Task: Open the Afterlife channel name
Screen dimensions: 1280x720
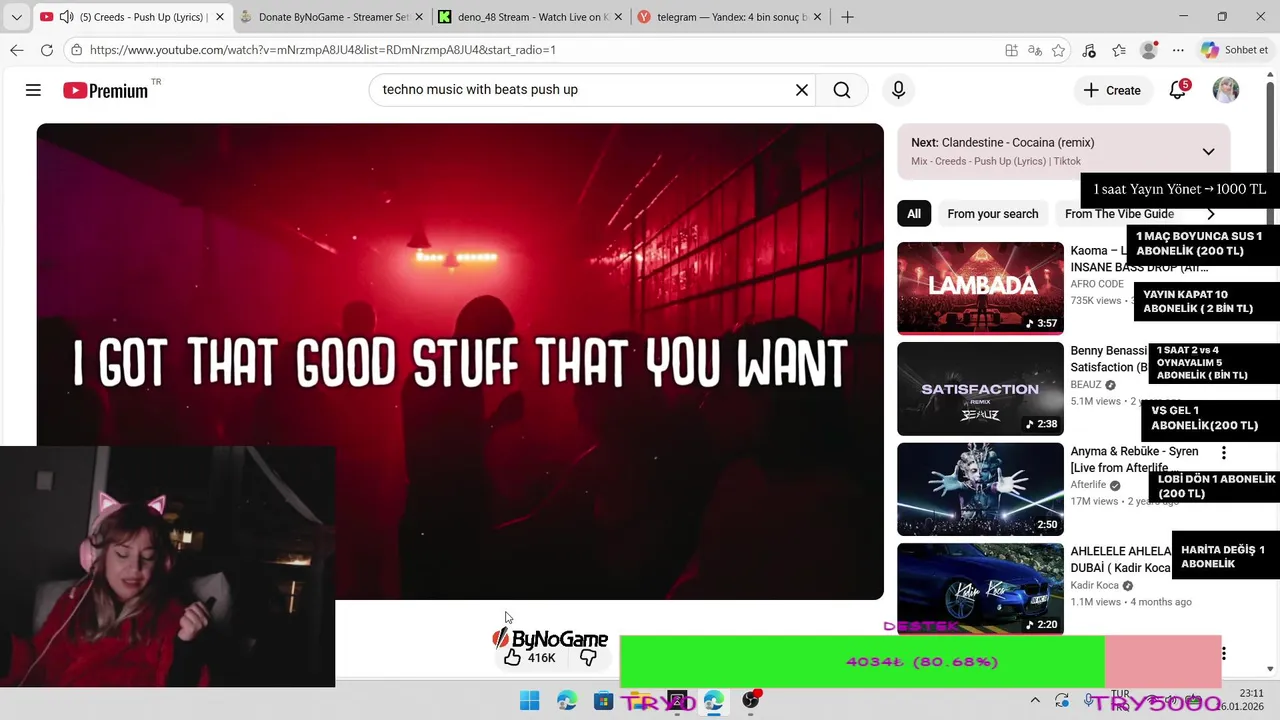Action: click(x=1088, y=485)
